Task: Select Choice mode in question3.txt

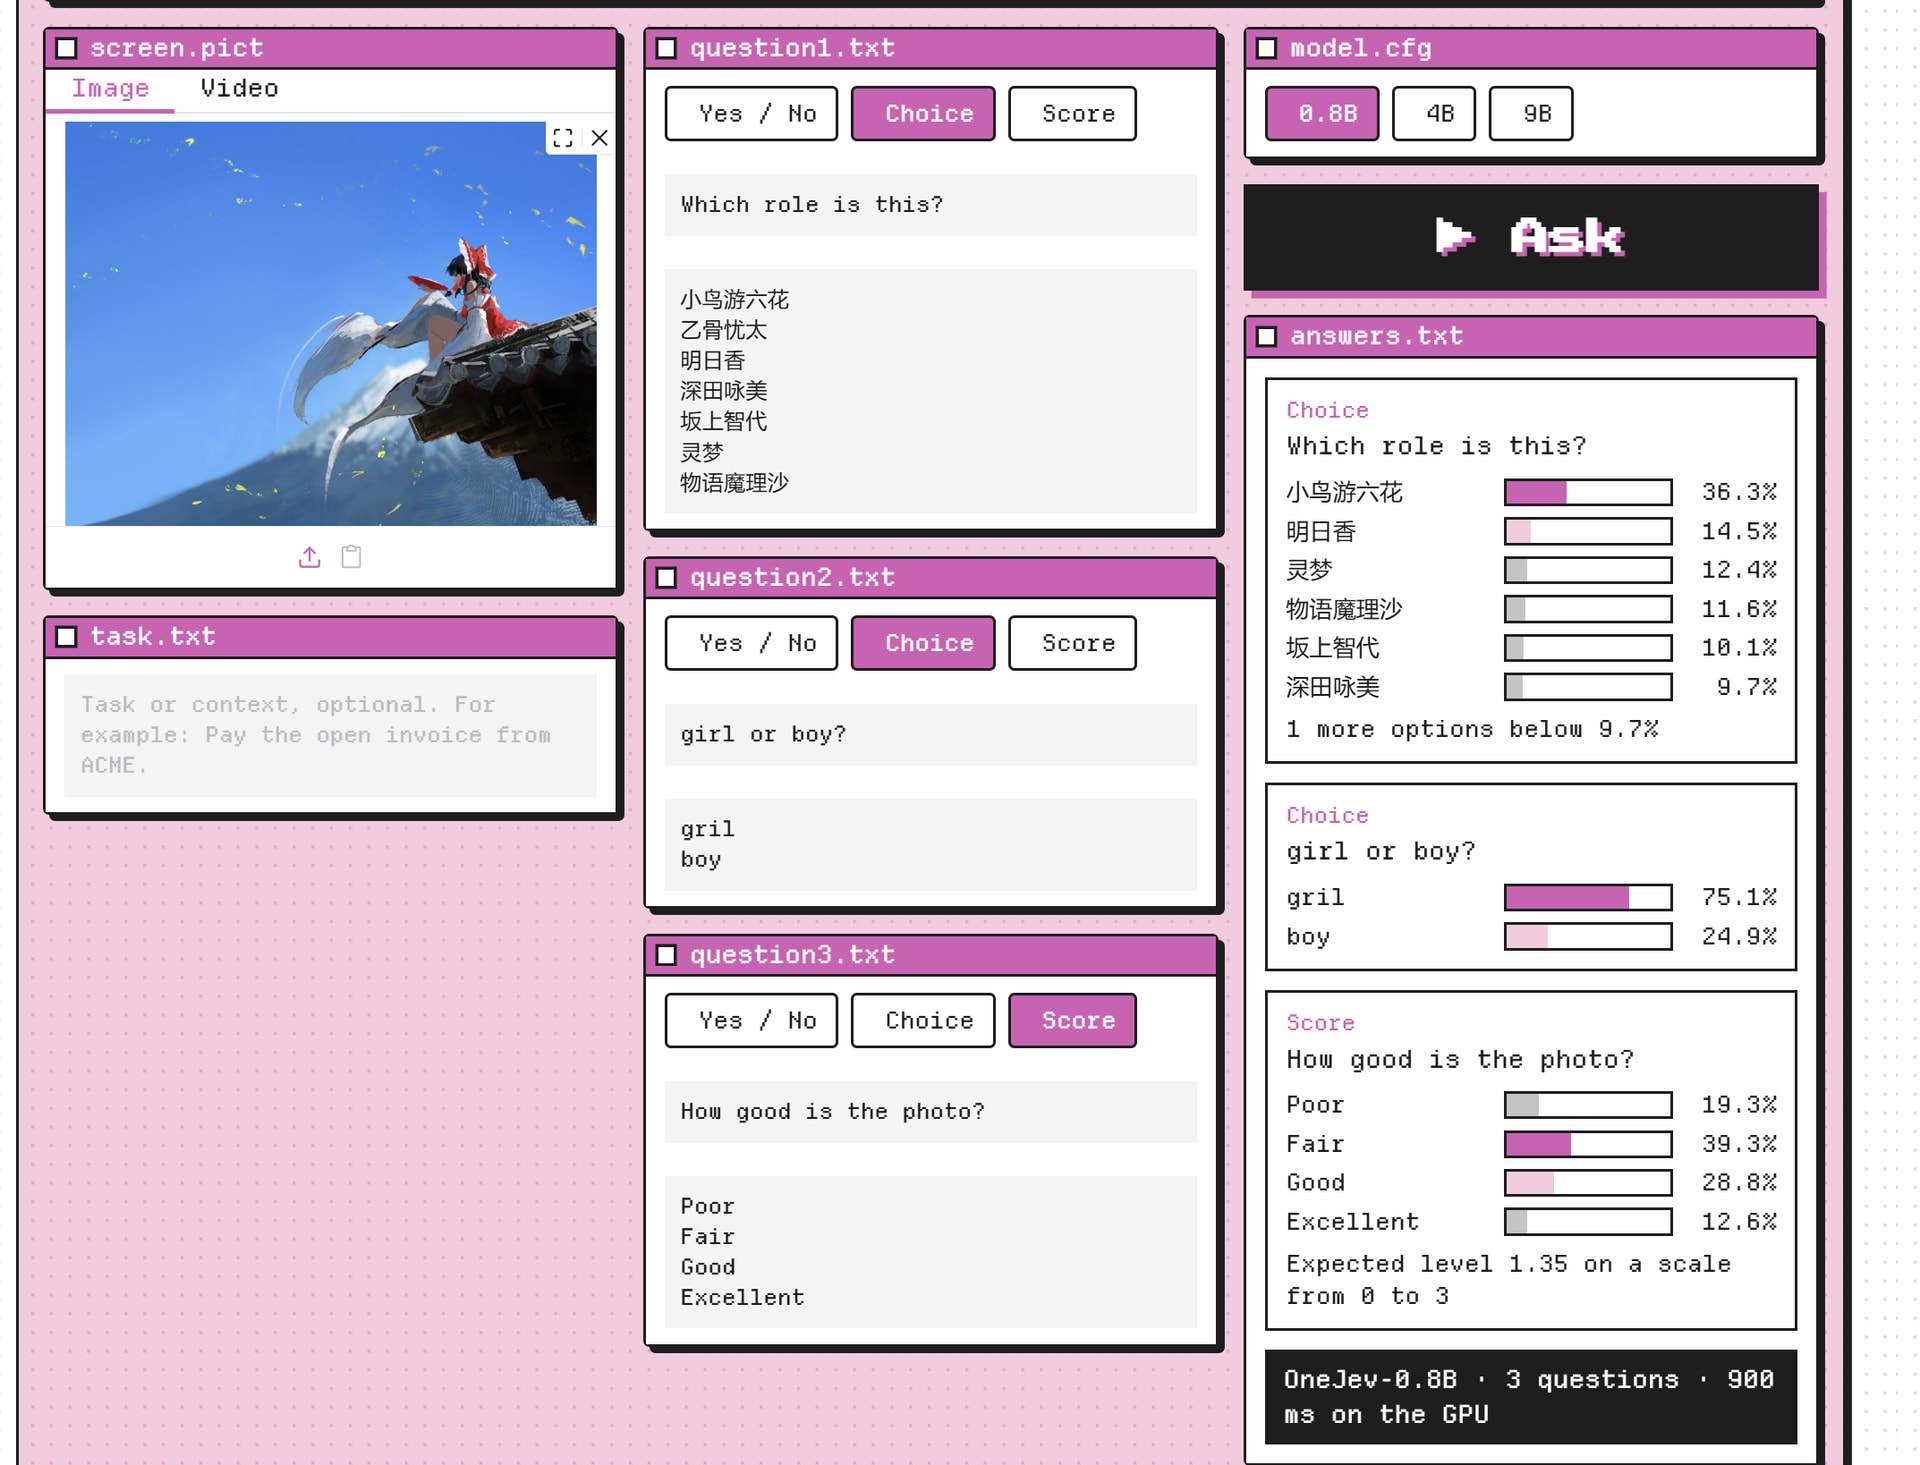Action: coord(923,1021)
